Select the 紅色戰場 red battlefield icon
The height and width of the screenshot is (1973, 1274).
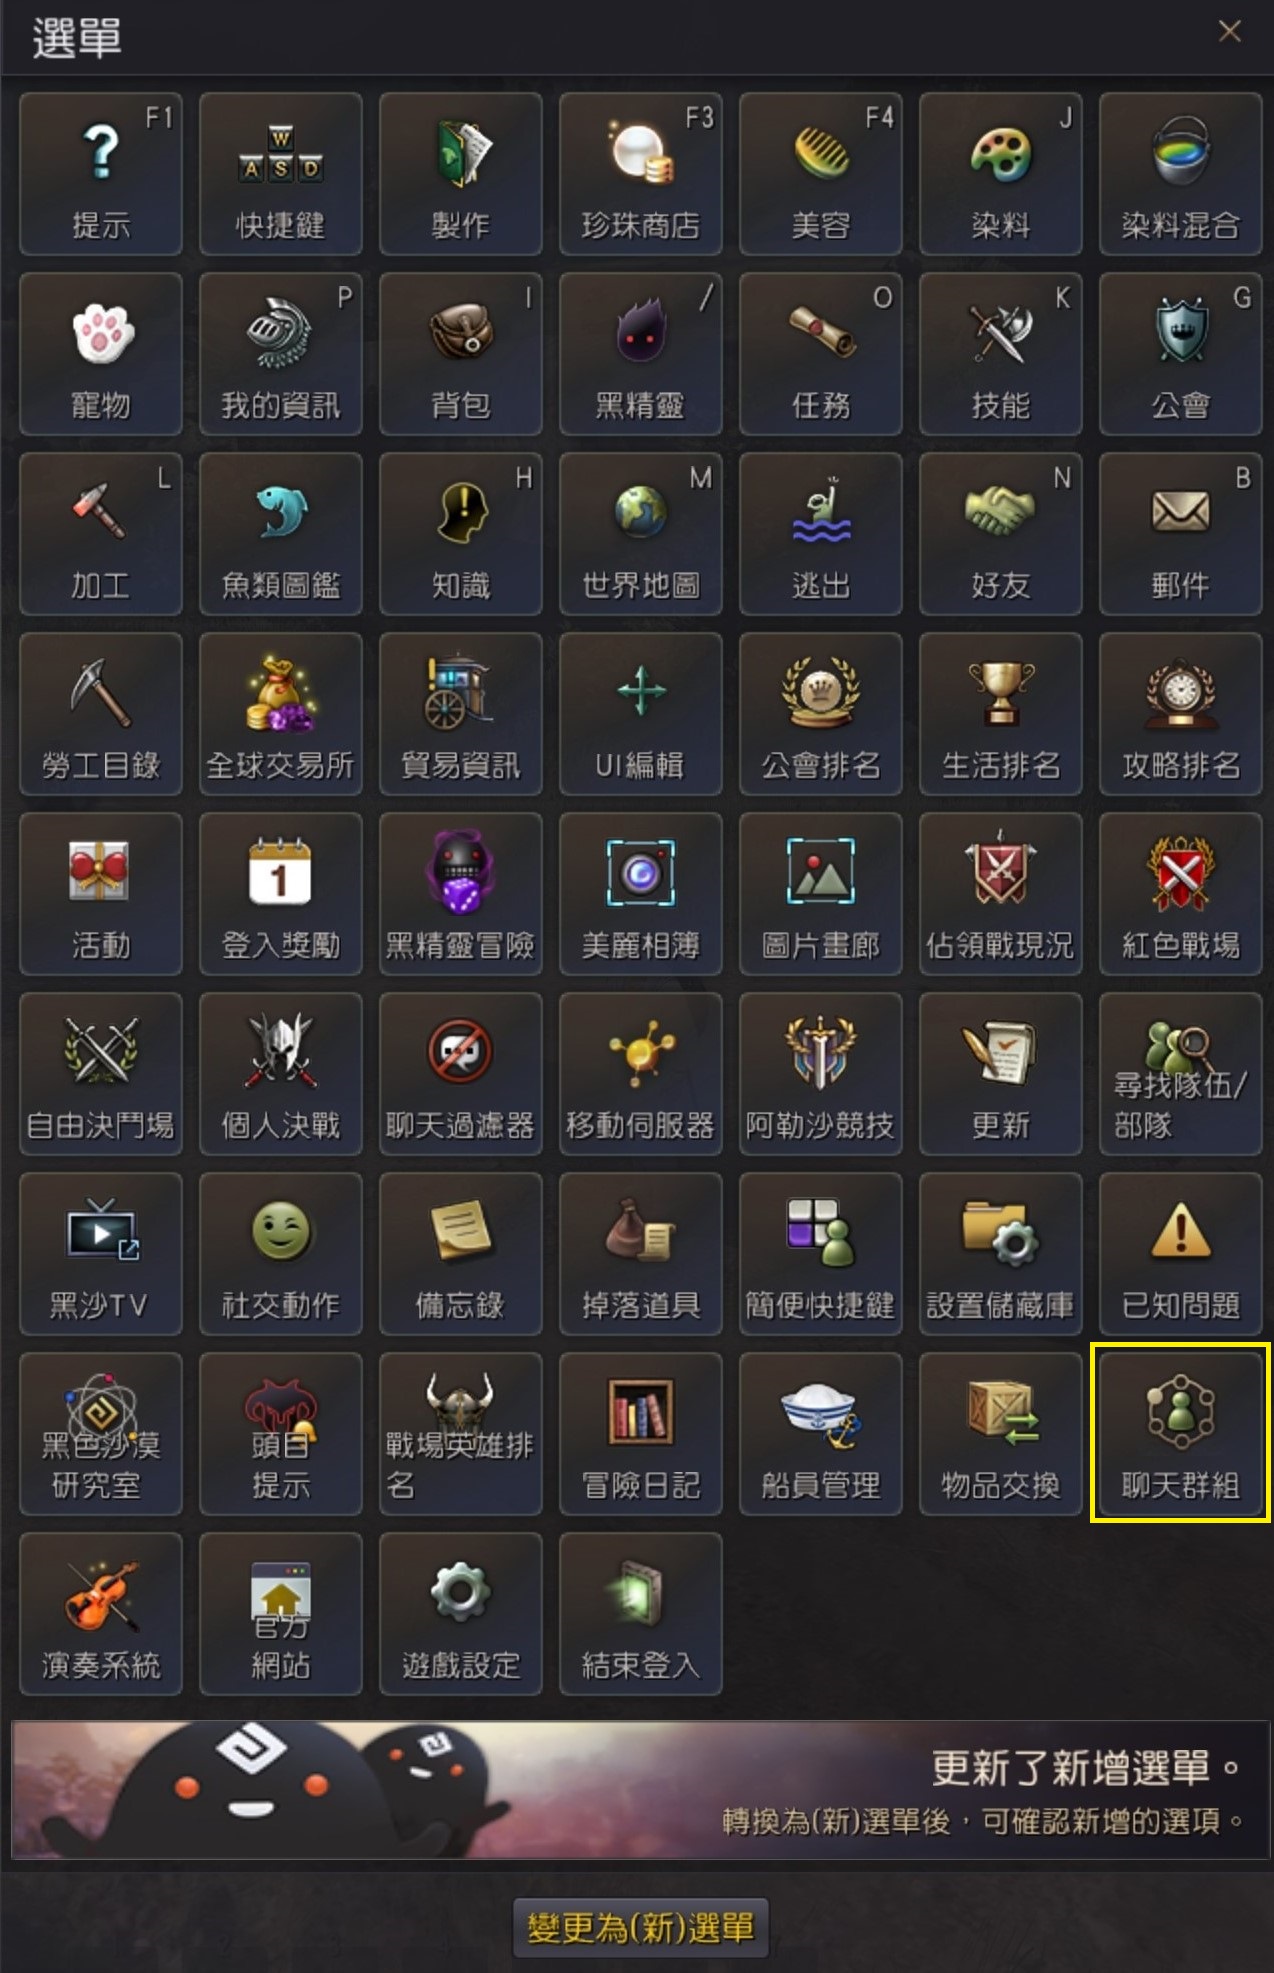tap(1180, 894)
